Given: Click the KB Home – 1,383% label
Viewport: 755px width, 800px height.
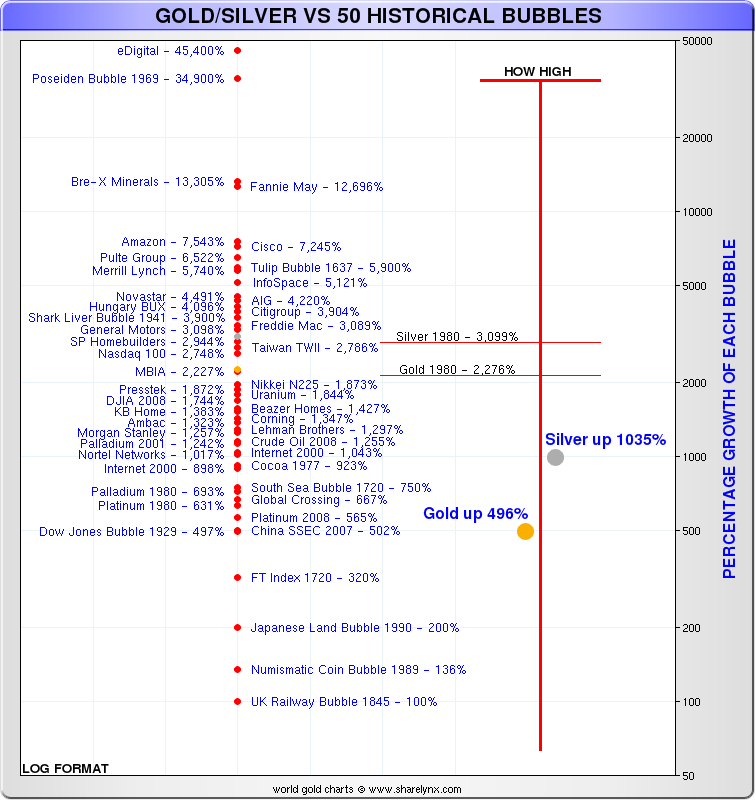Looking at the screenshot, I should point(169,412).
